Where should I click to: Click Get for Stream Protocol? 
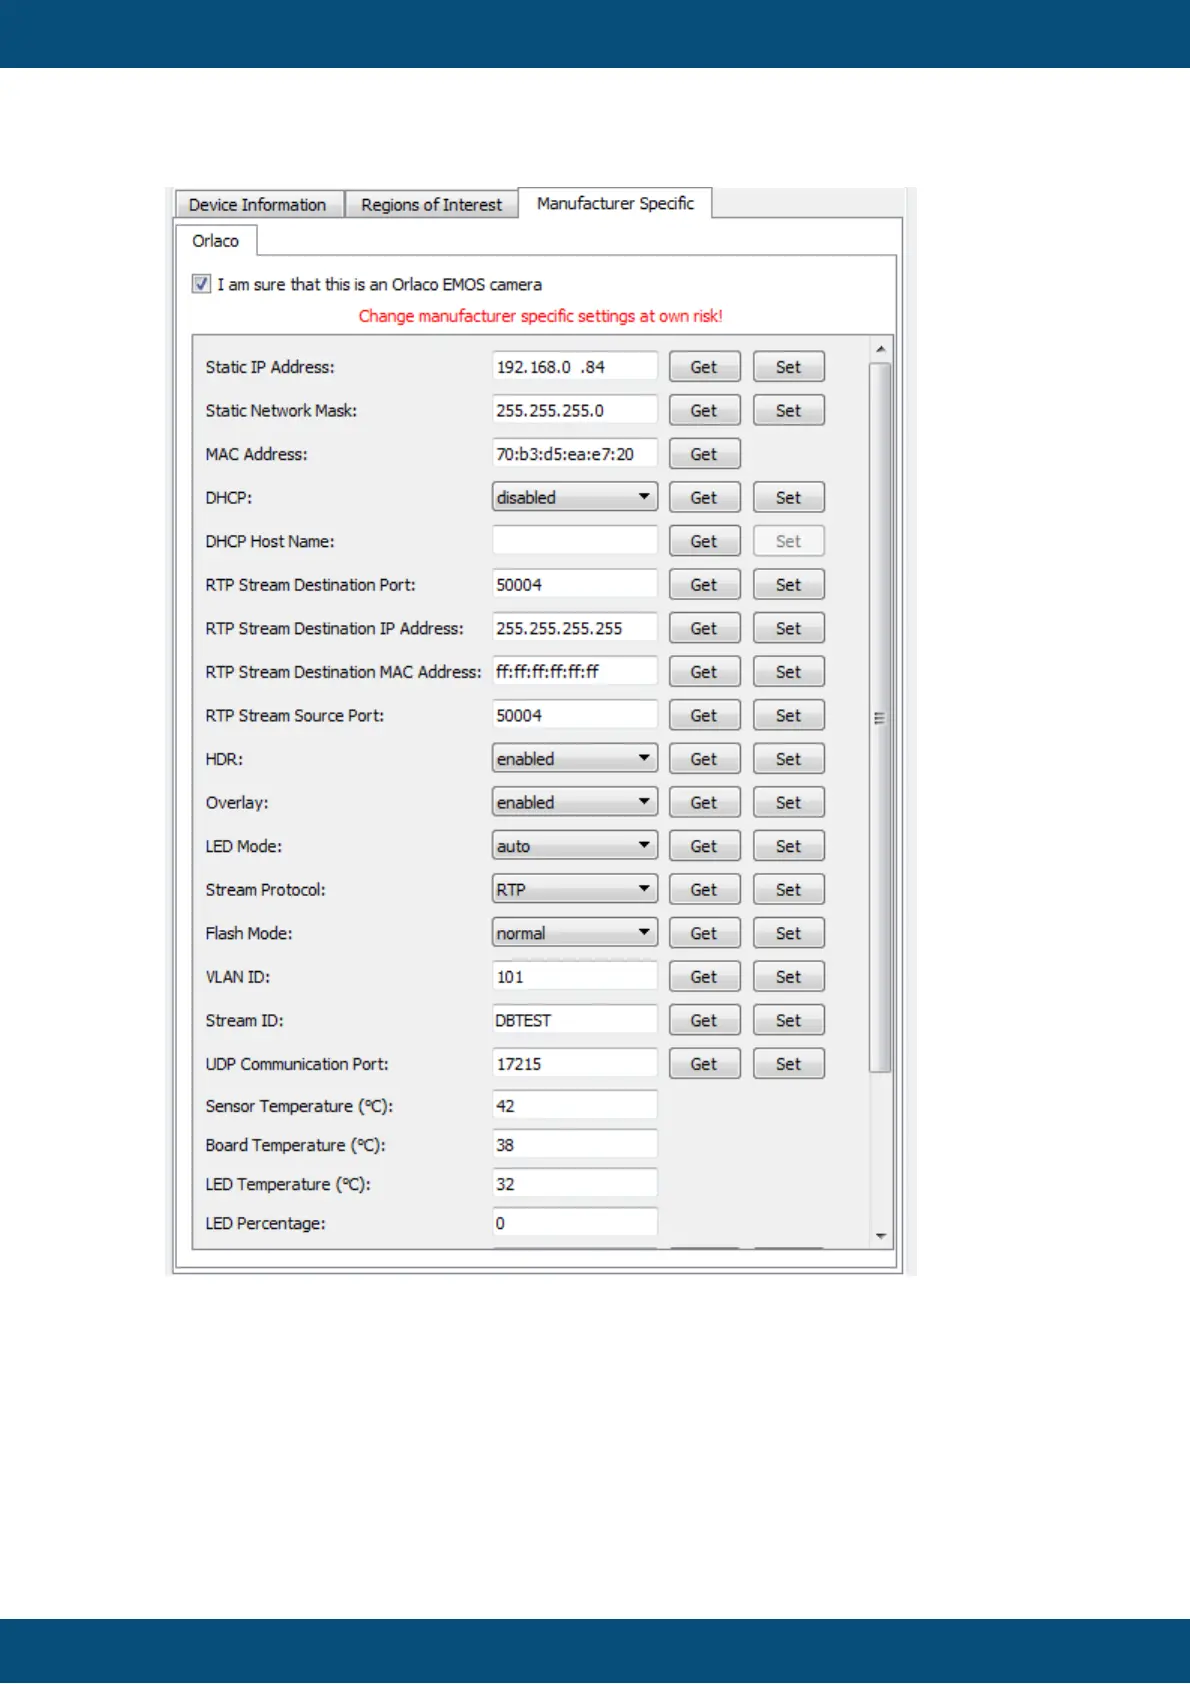[704, 889]
